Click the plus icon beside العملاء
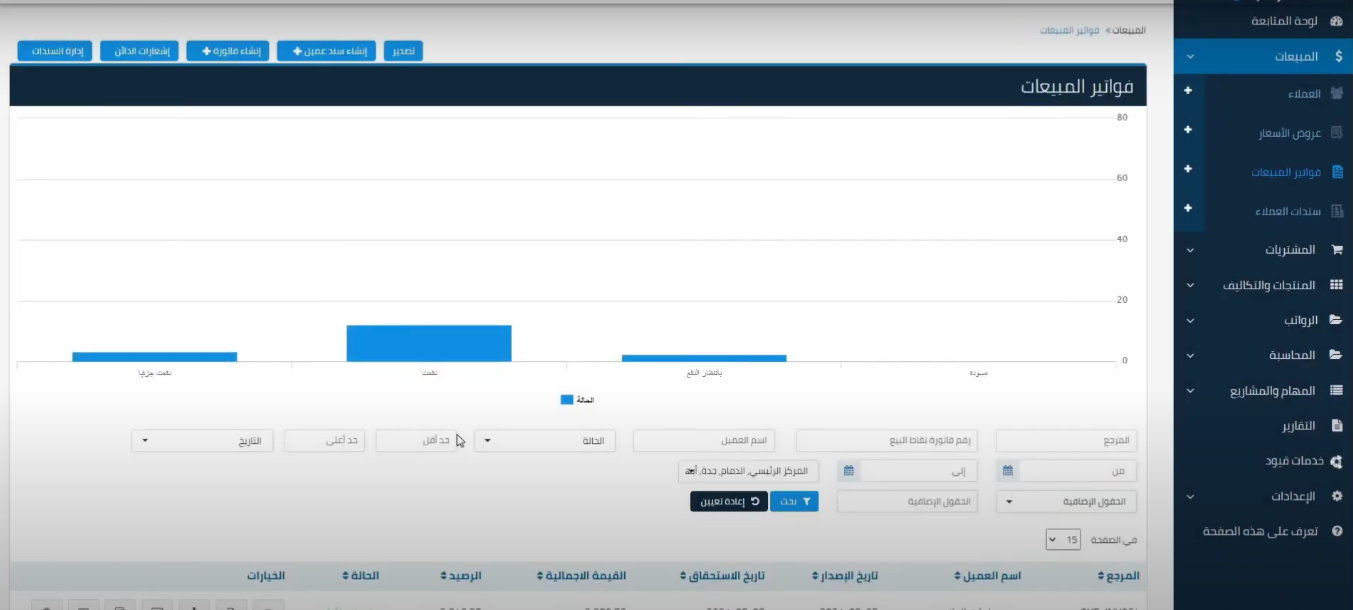Viewport: 1353px width, 610px height. tap(1188, 91)
